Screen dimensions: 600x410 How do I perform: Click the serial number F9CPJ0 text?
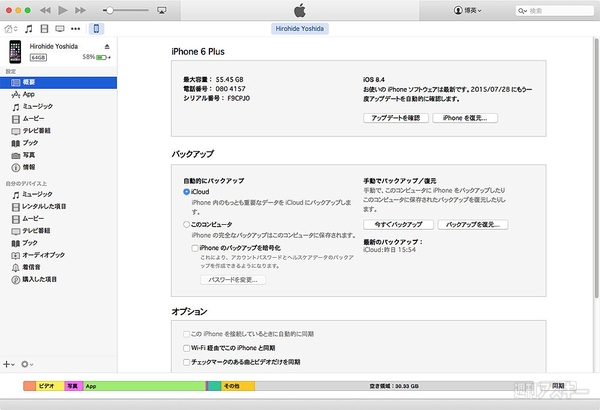pos(238,98)
